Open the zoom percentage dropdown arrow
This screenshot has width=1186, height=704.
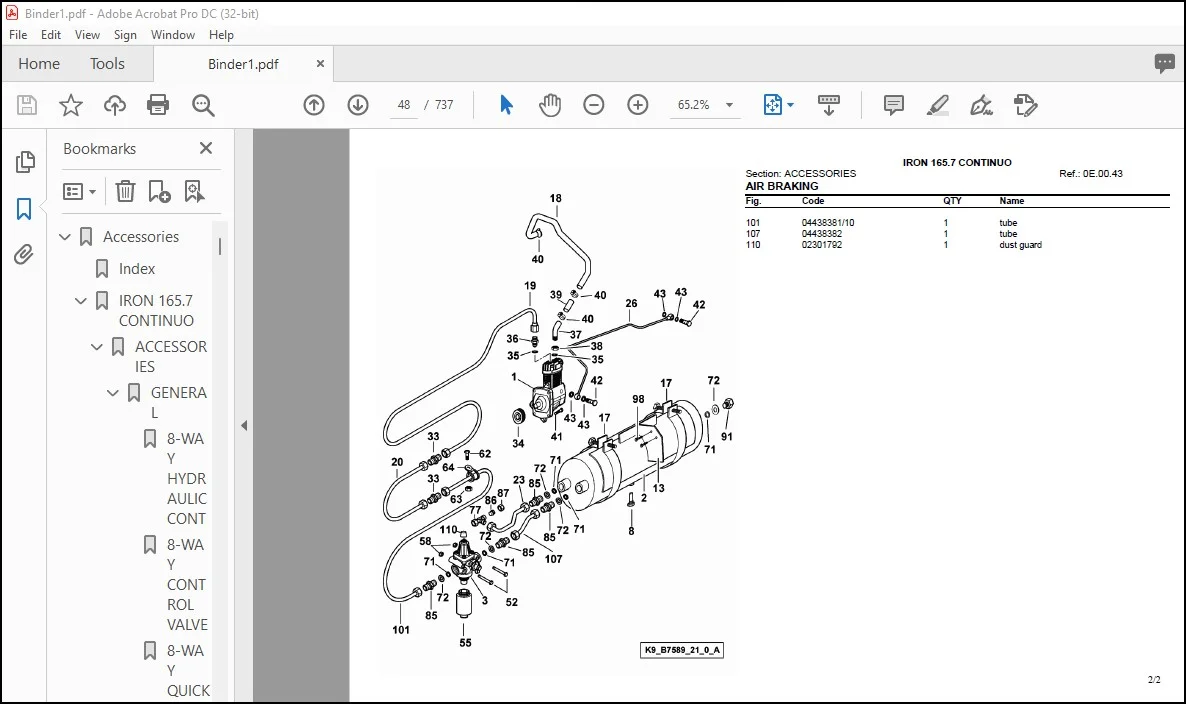pyautogui.click(x=729, y=105)
